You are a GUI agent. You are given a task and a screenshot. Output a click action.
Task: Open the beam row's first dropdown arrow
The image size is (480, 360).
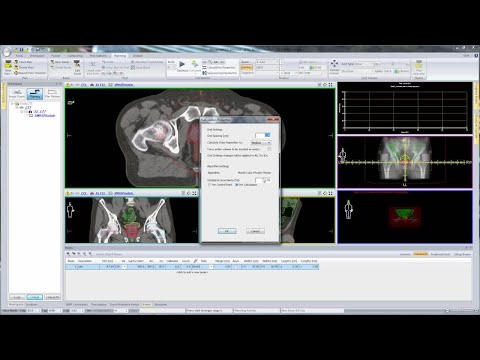pos(124,267)
